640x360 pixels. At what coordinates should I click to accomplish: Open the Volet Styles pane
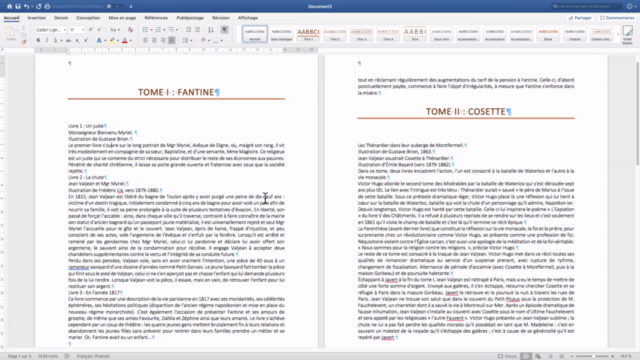(x=627, y=35)
